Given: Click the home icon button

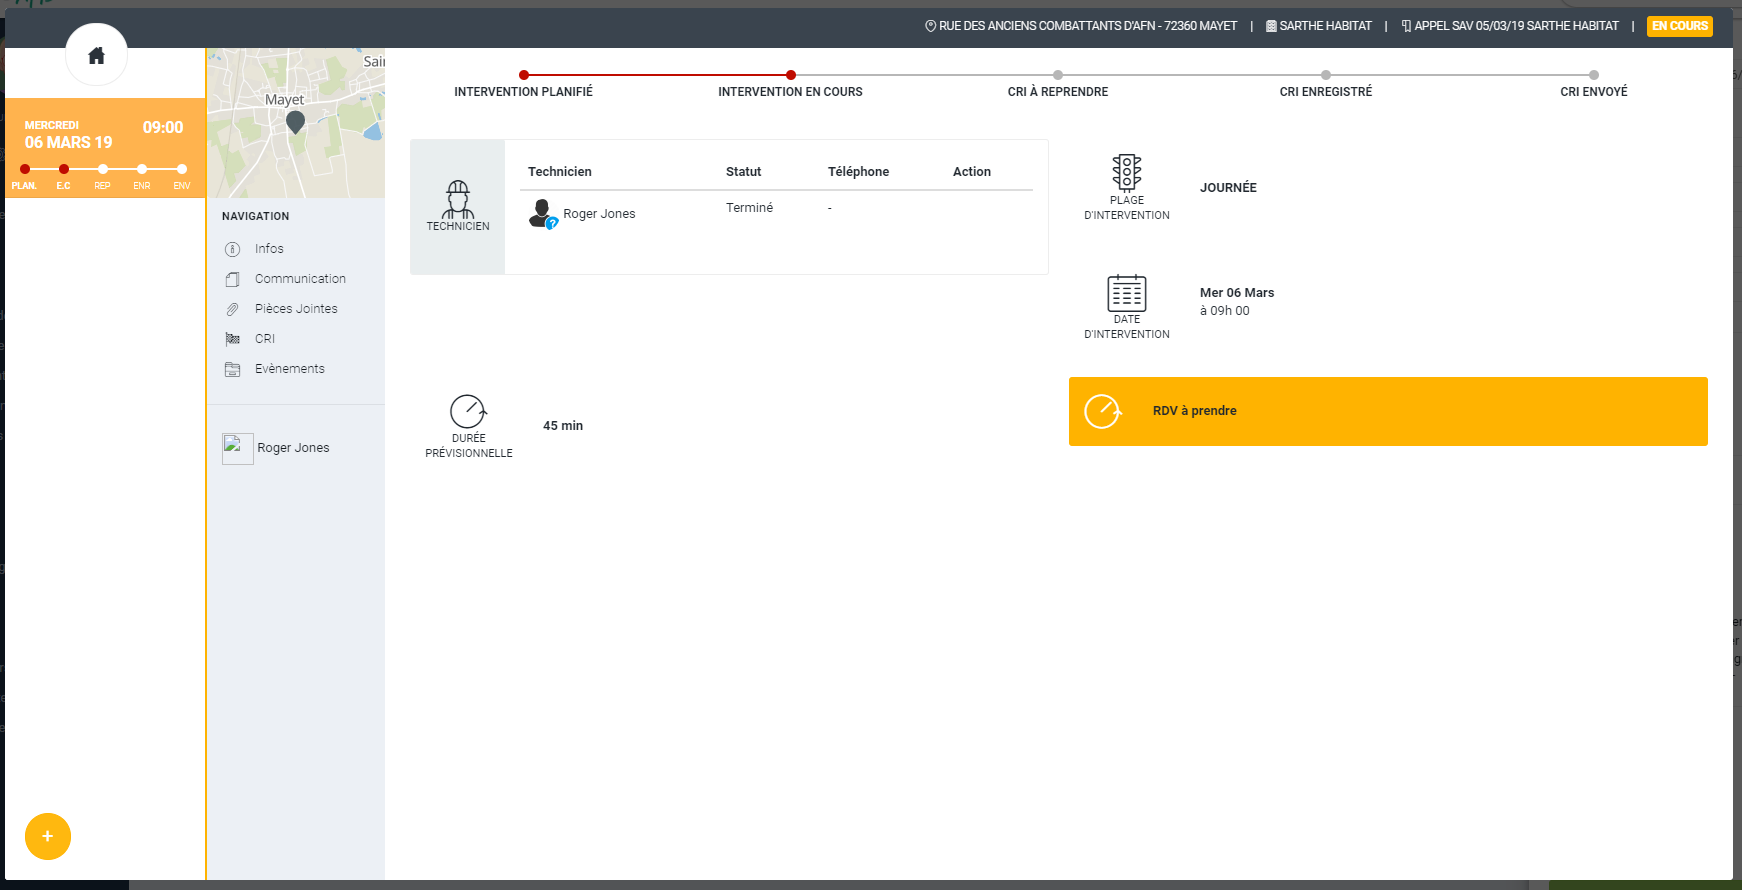Looking at the screenshot, I should (x=96, y=55).
